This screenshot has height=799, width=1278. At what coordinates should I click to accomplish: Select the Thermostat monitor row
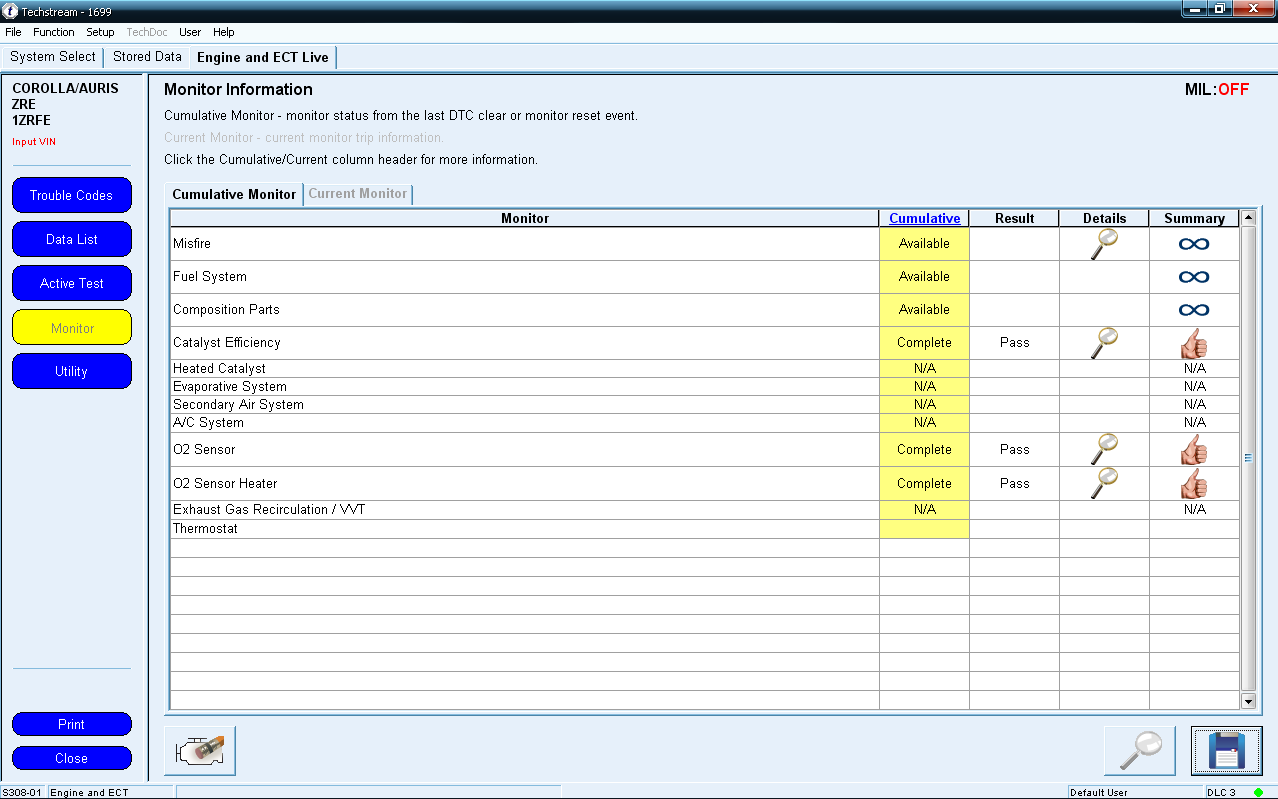pos(705,529)
